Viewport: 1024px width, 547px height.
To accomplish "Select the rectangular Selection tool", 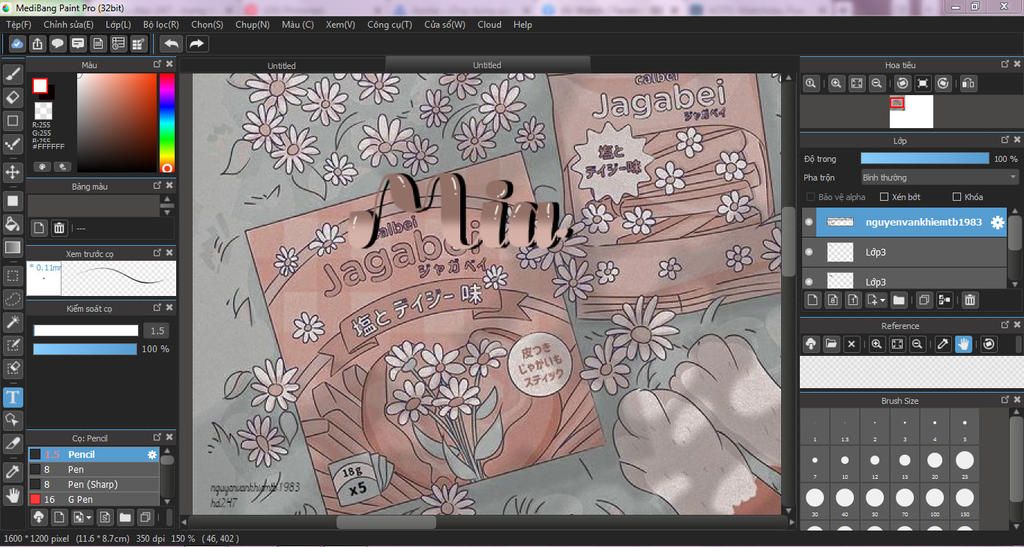I will [13, 275].
